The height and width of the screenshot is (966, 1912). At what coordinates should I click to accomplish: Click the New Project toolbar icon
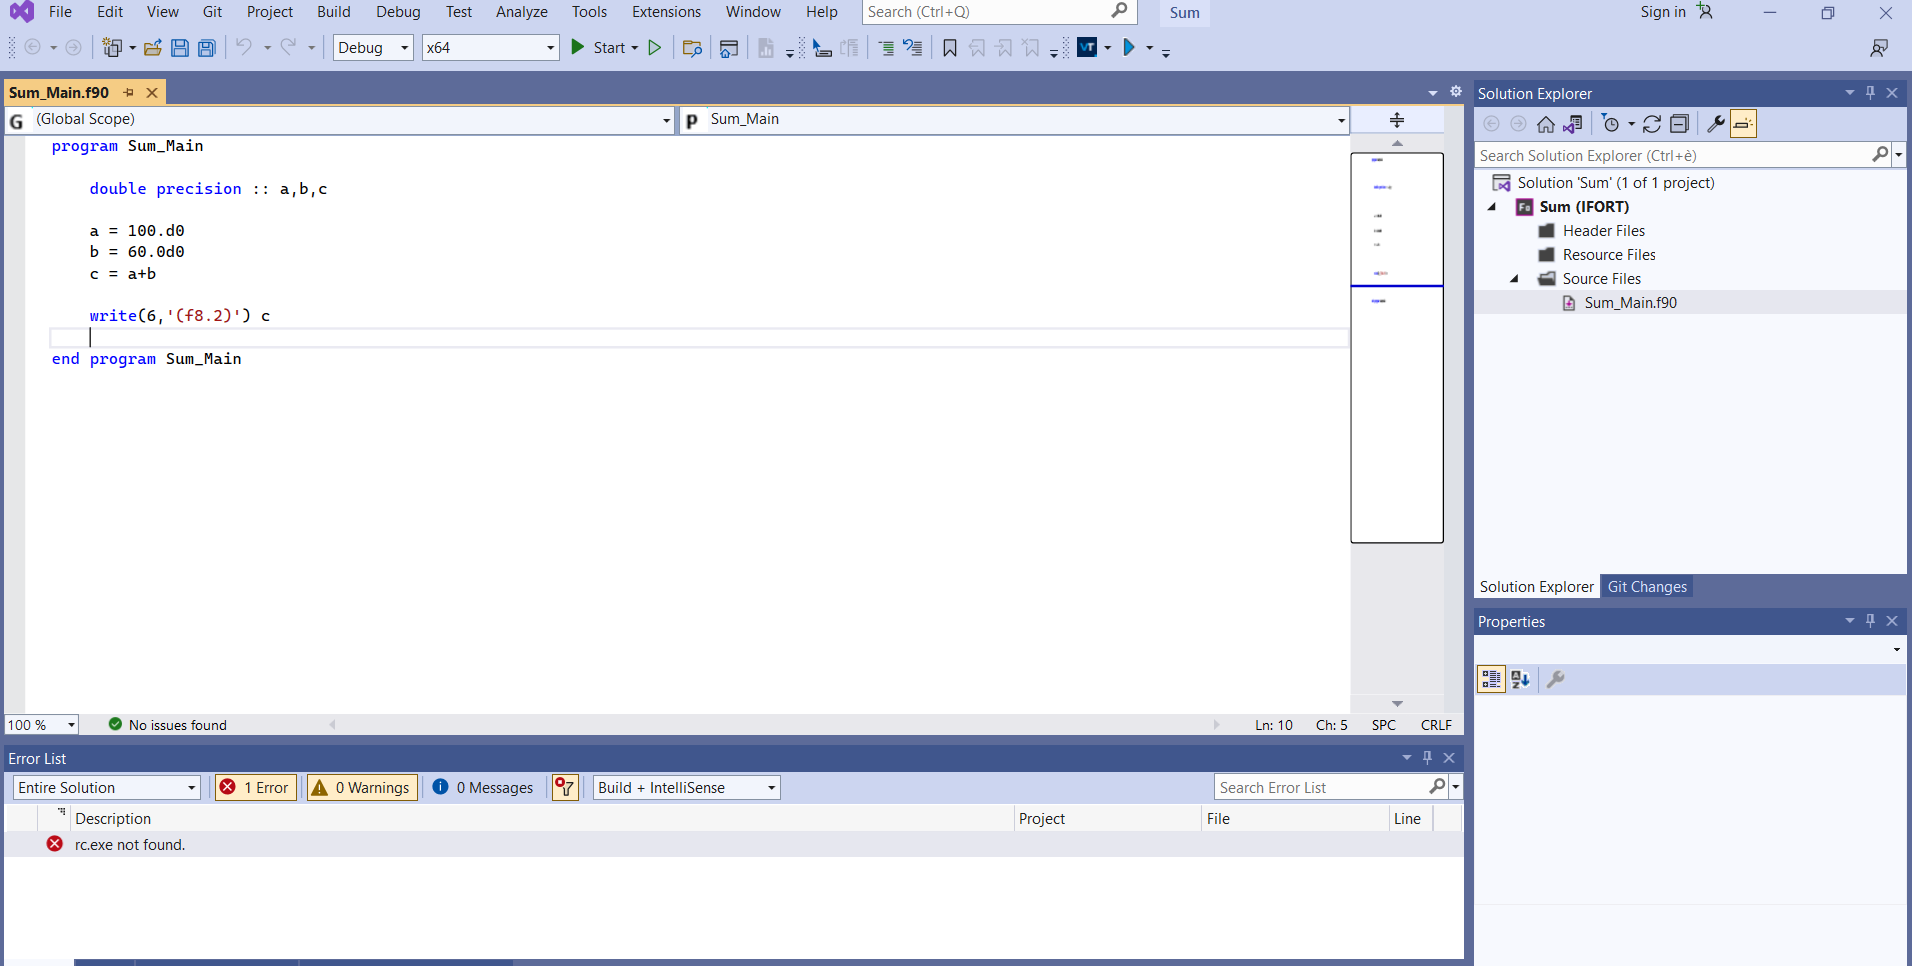[x=113, y=48]
